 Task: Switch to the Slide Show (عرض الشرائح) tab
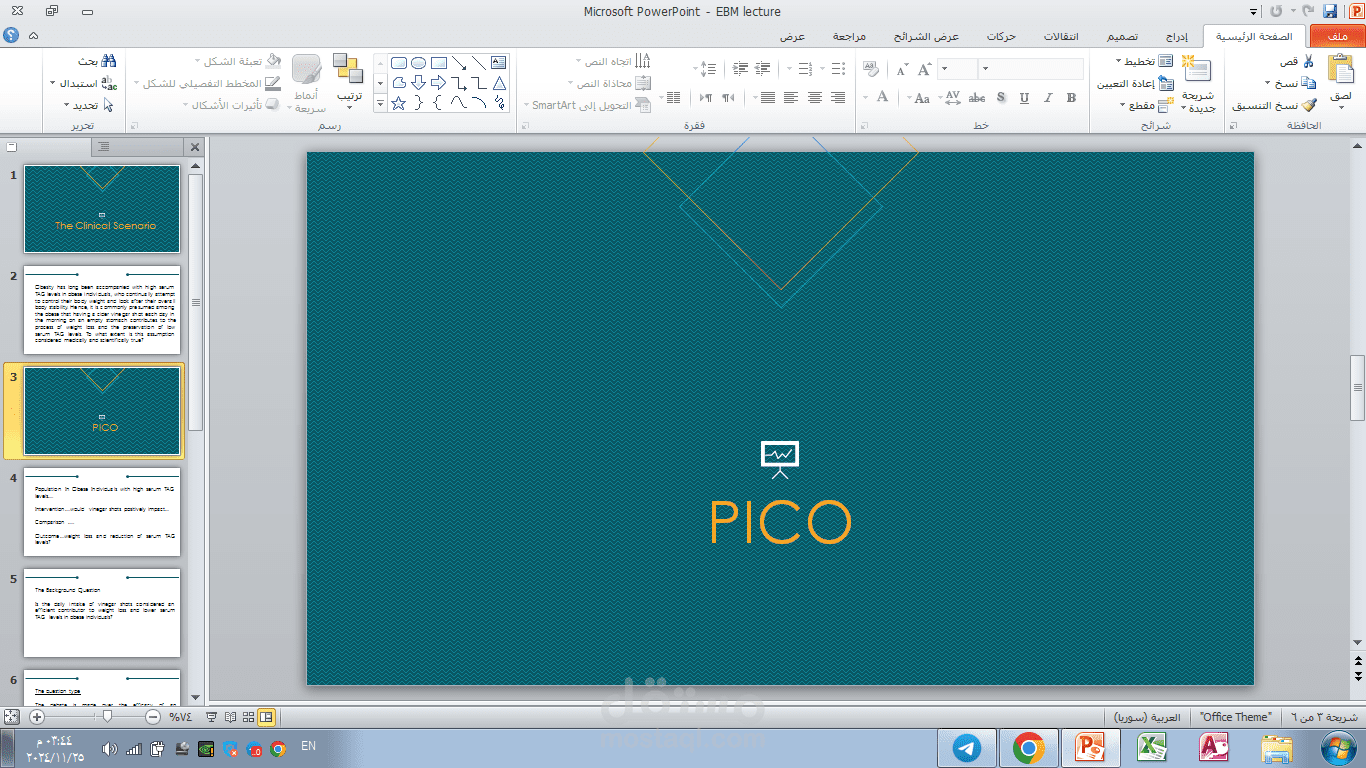tap(926, 36)
